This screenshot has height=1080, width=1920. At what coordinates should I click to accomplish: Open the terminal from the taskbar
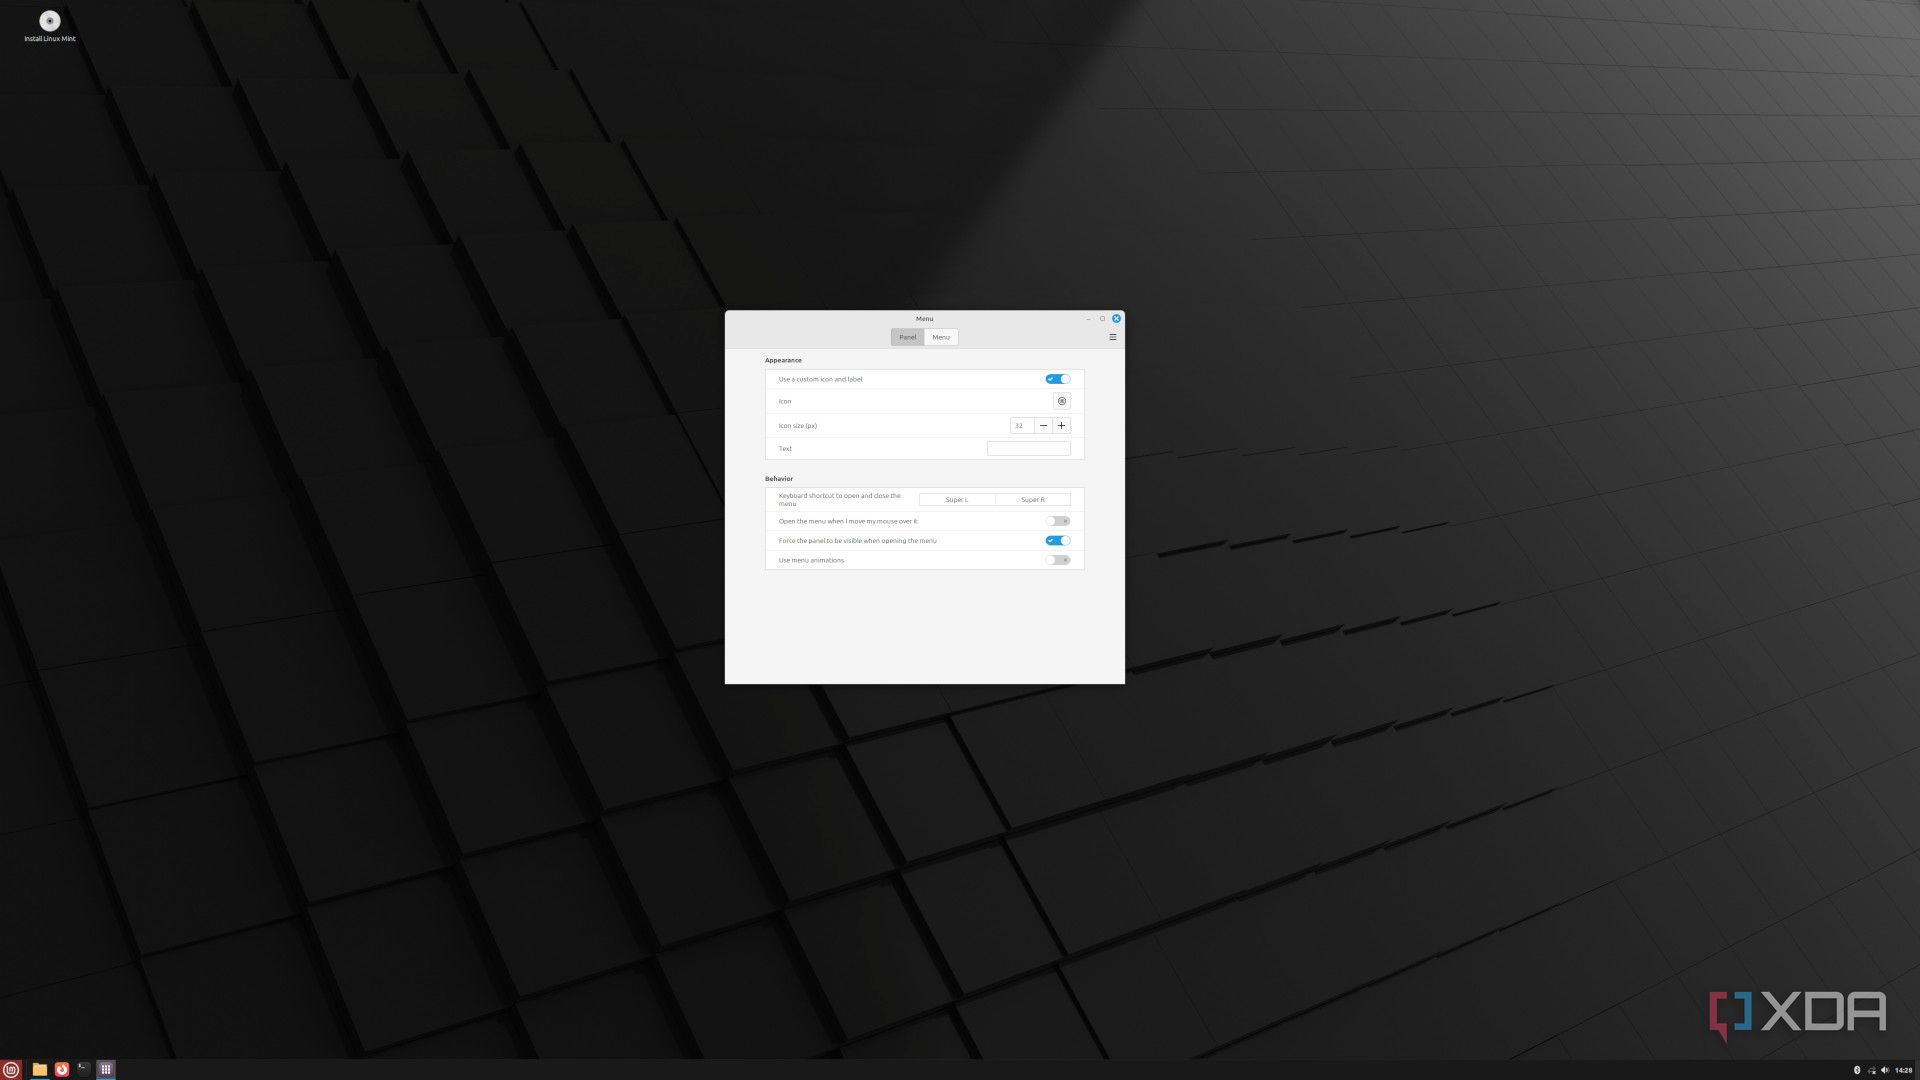pyautogui.click(x=82, y=1069)
